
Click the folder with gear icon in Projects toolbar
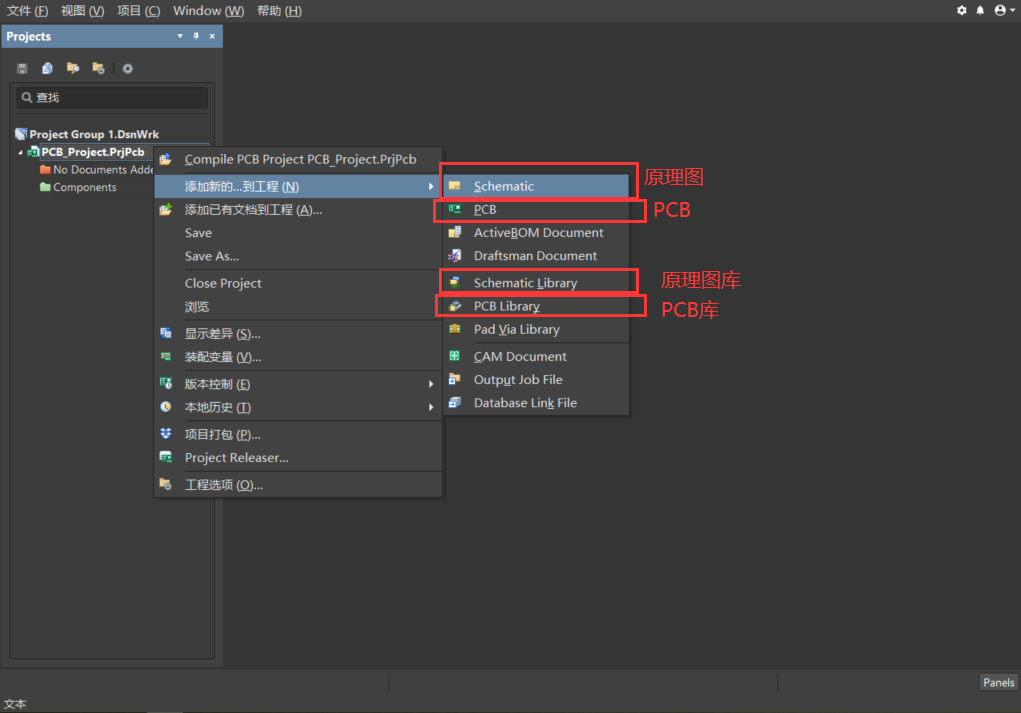click(x=98, y=68)
